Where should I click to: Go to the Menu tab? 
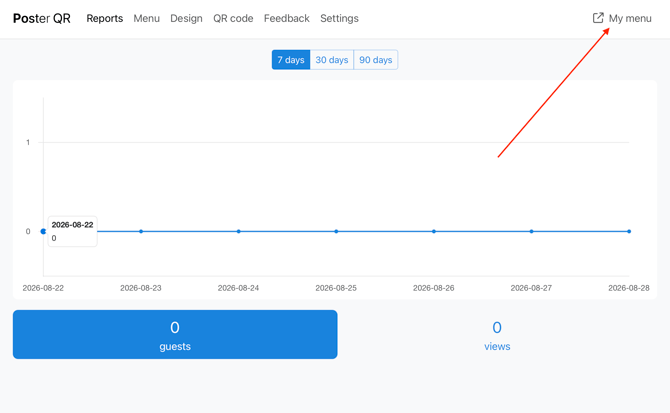[147, 18]
